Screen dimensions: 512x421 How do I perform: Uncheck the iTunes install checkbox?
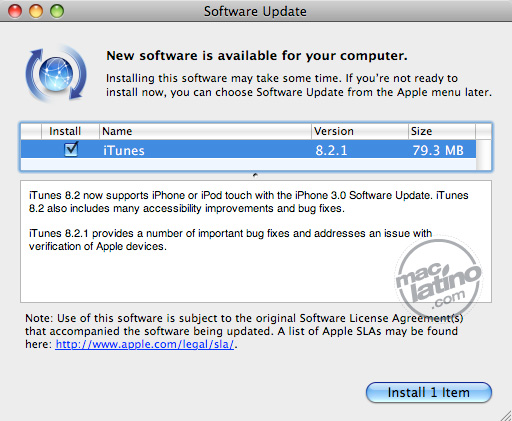pos(71,149)
